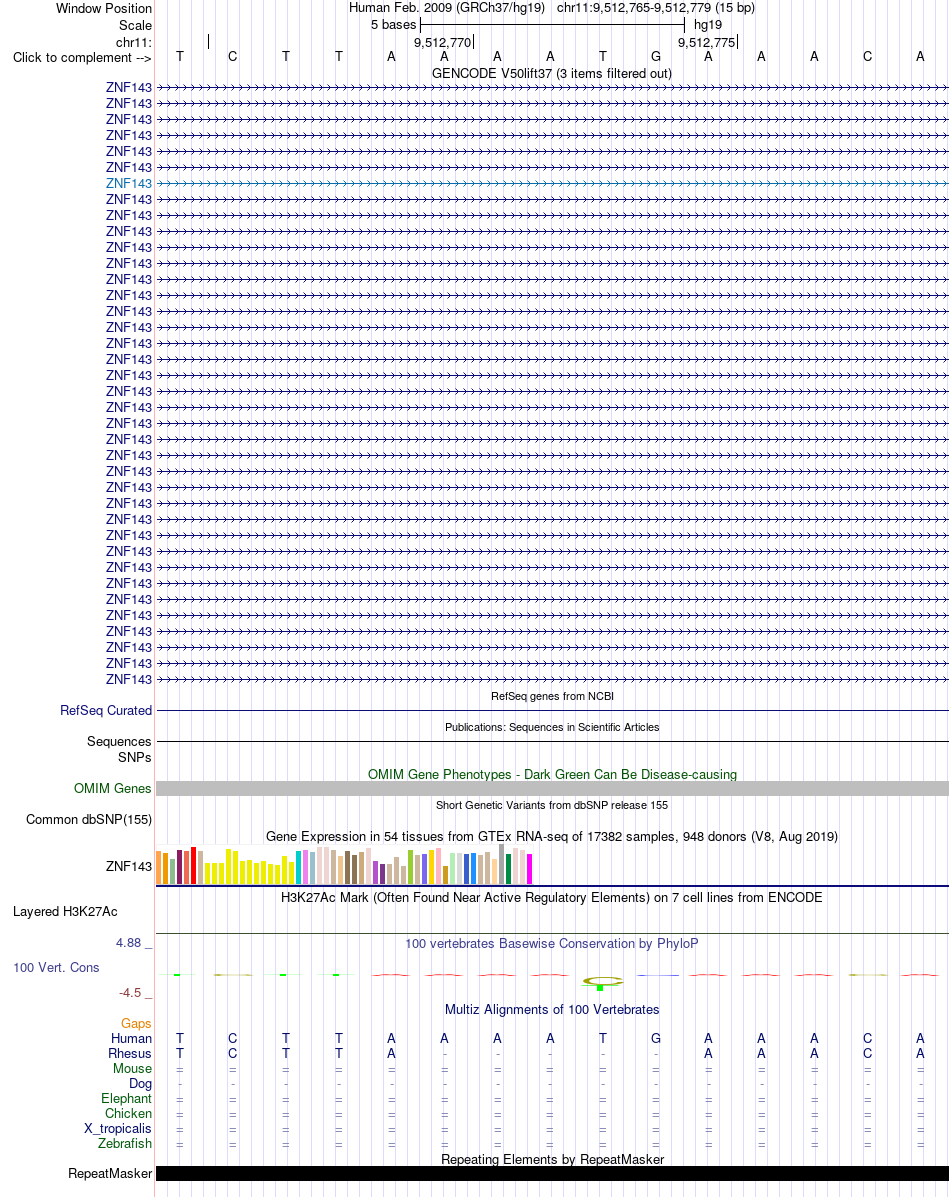Click the G base in the complement row
The image size is (950, 1197).
pyautogui.click(x=656, y=56)
